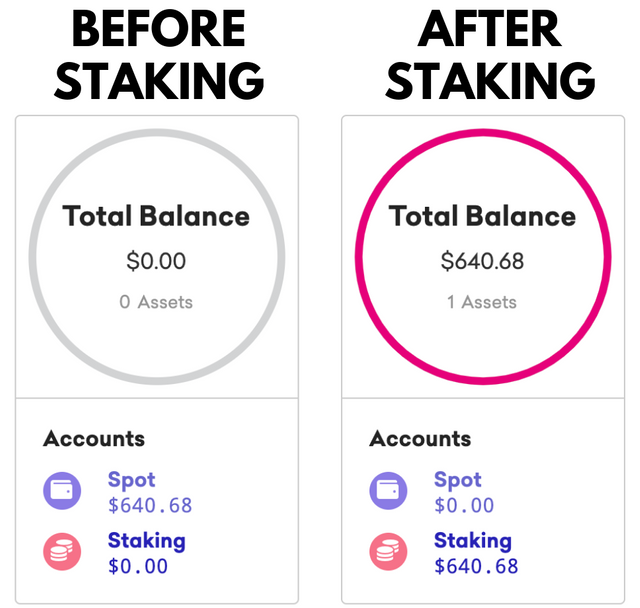Image resolution: width=640 pixels, height=608 pixels.
Task: Open the Staking link in Before Staking panel
Action: tap(147, 542)
